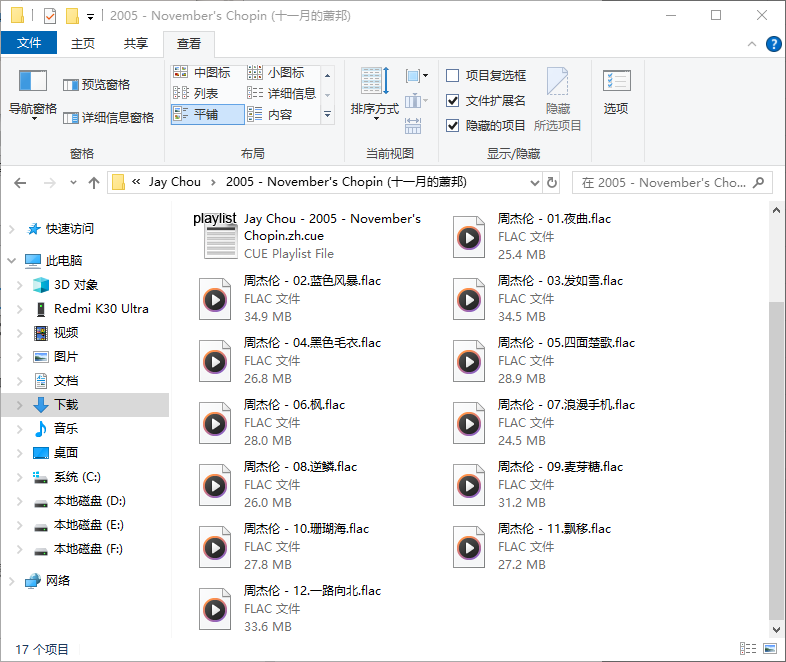Viewport: 786px width, 662px height.
Task: Switch to the Share (共享) tab
Action: (136, 44)
